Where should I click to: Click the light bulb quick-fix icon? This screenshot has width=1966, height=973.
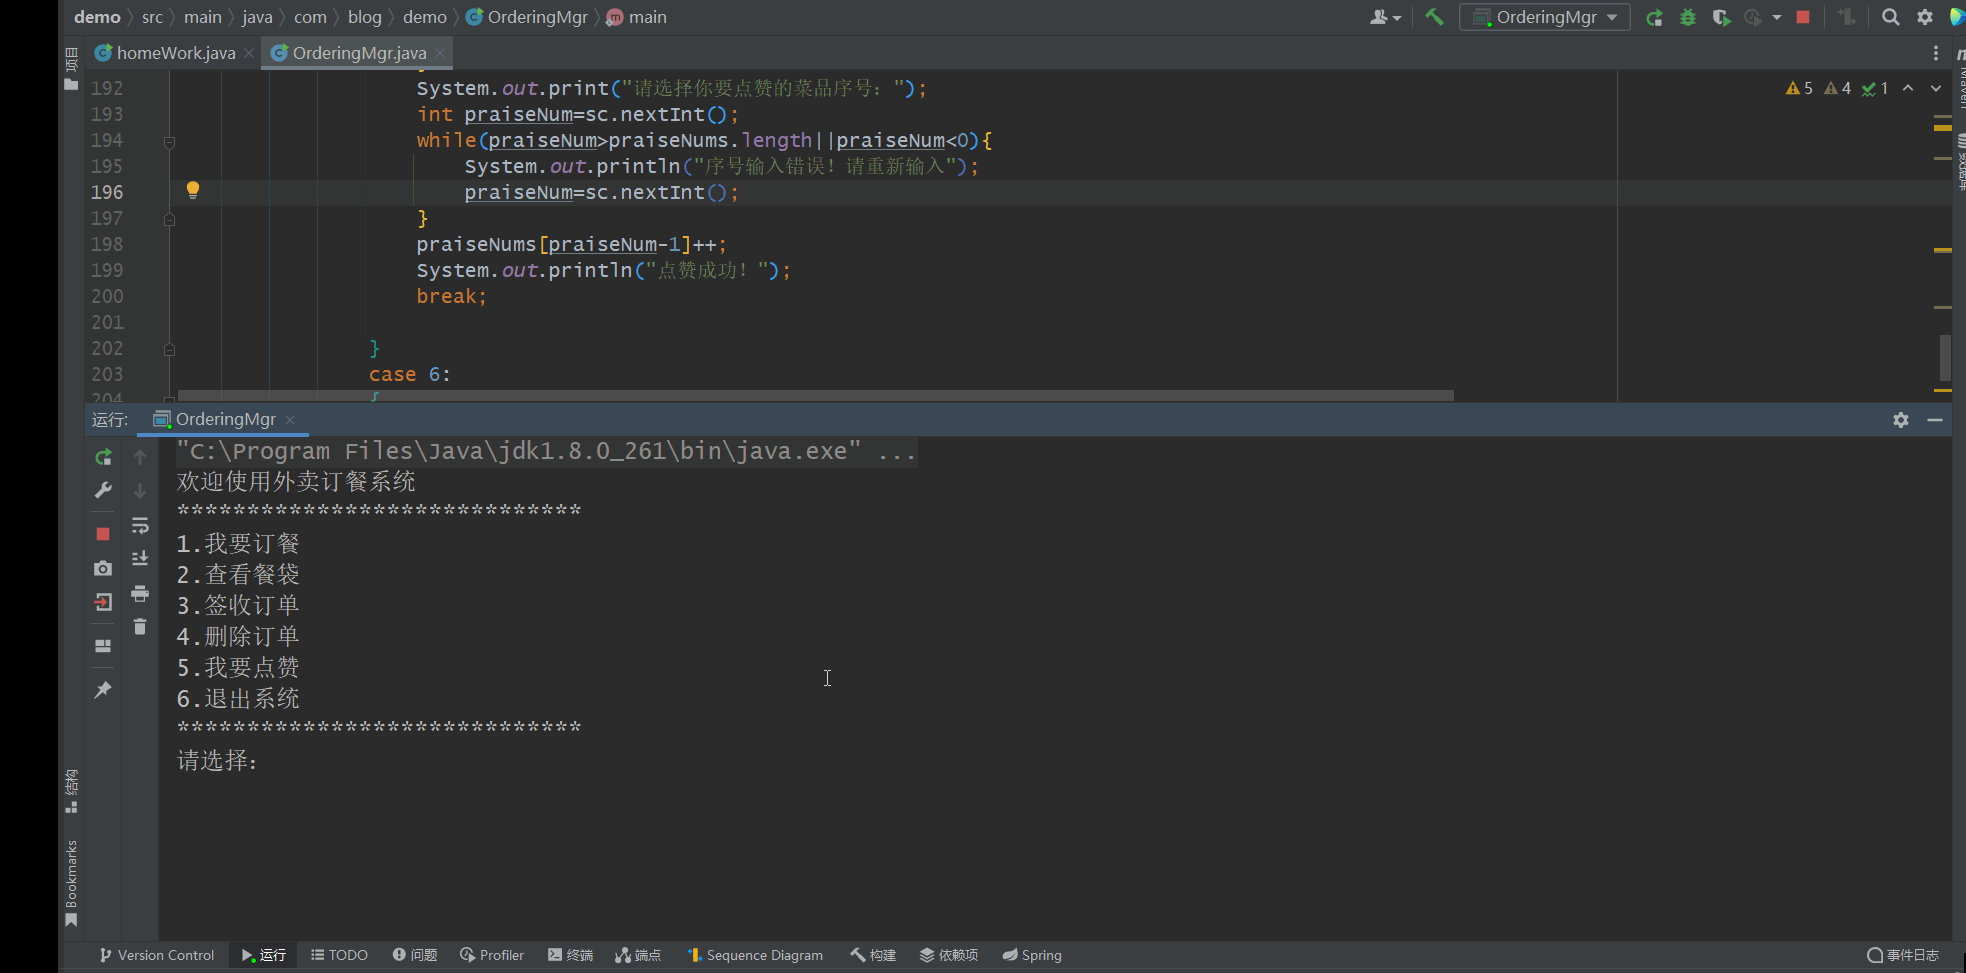[193, 190]
